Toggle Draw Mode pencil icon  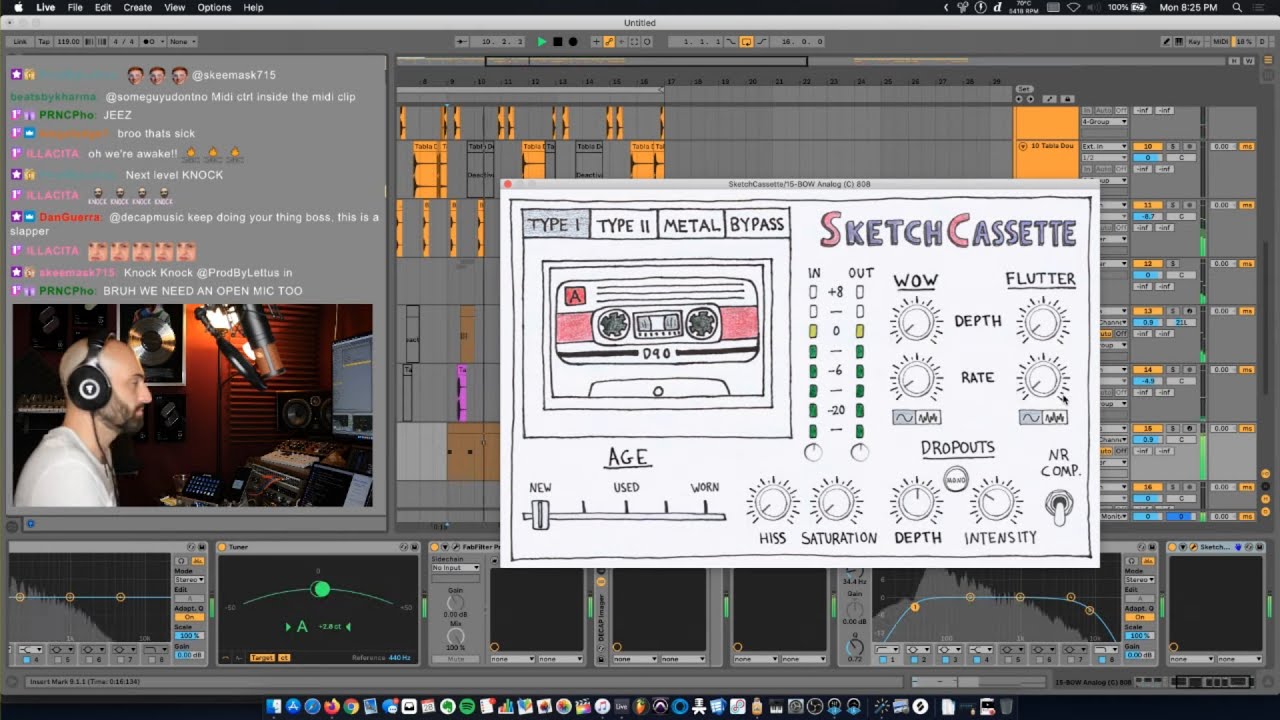(x=1166, y=42)
